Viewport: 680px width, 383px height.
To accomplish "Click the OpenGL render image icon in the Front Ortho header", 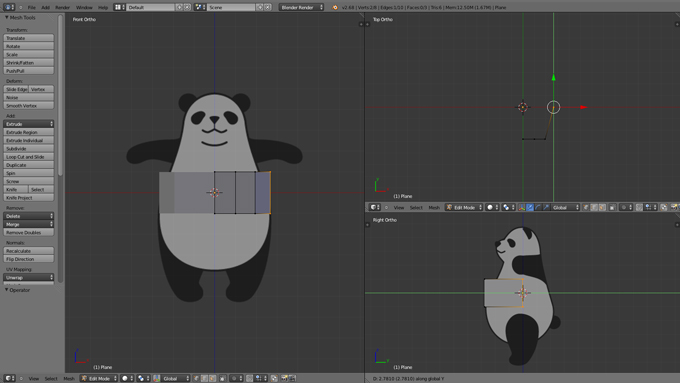I will click(x=284, y=378).
